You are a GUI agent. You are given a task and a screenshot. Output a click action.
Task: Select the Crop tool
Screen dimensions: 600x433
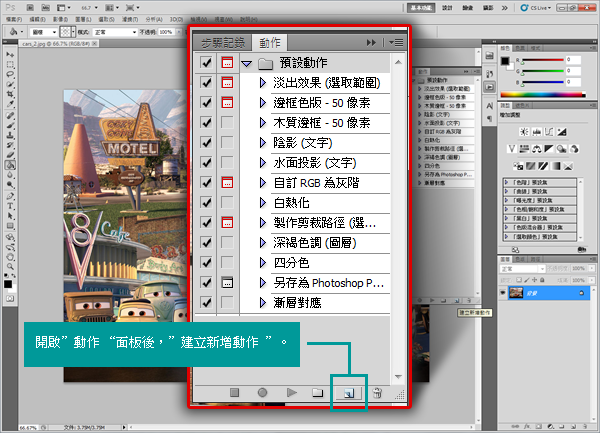click(x=10, y=94)
